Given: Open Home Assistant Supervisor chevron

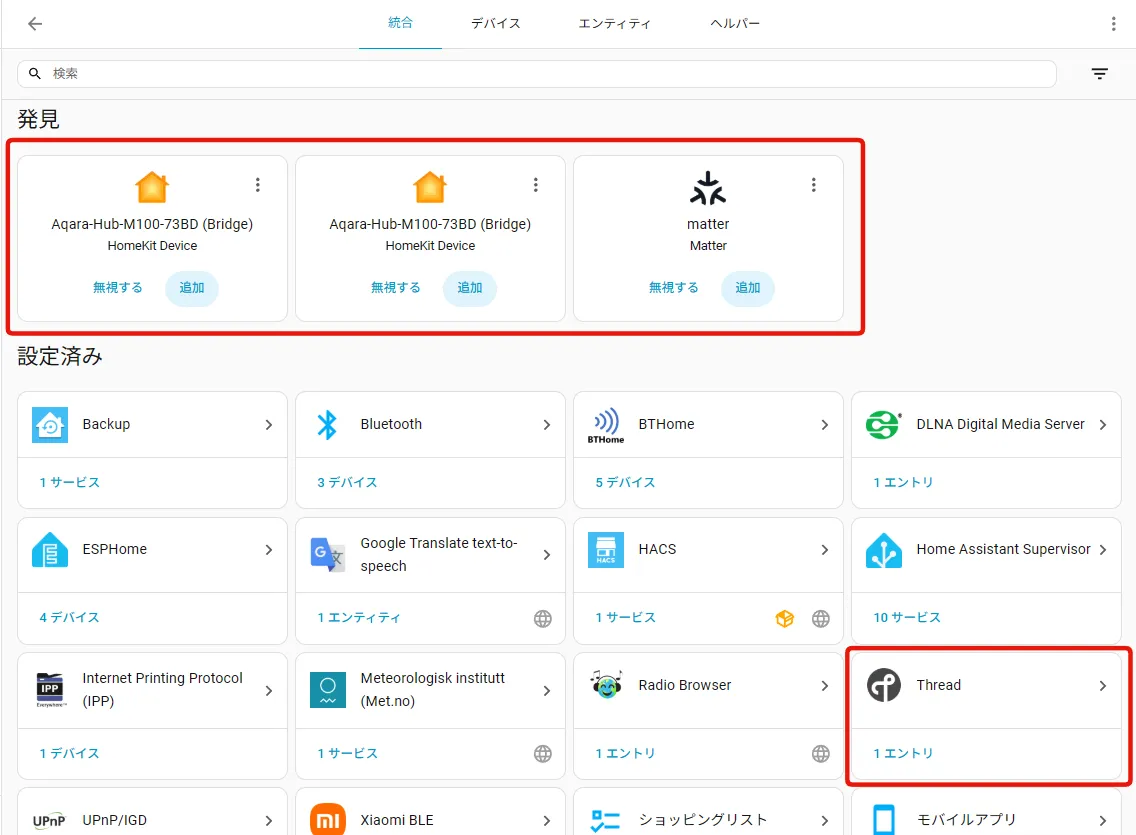Looking at the screenshot, I should (x=1103, y=550).
